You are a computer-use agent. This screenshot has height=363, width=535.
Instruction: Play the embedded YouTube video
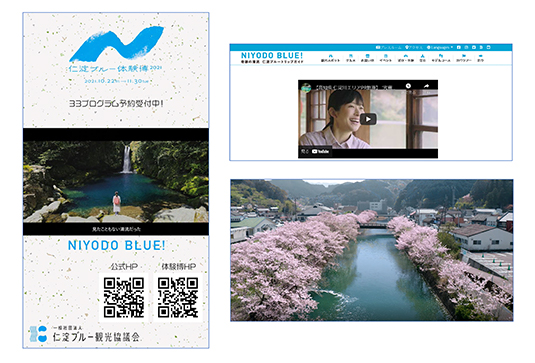point(368,119)
